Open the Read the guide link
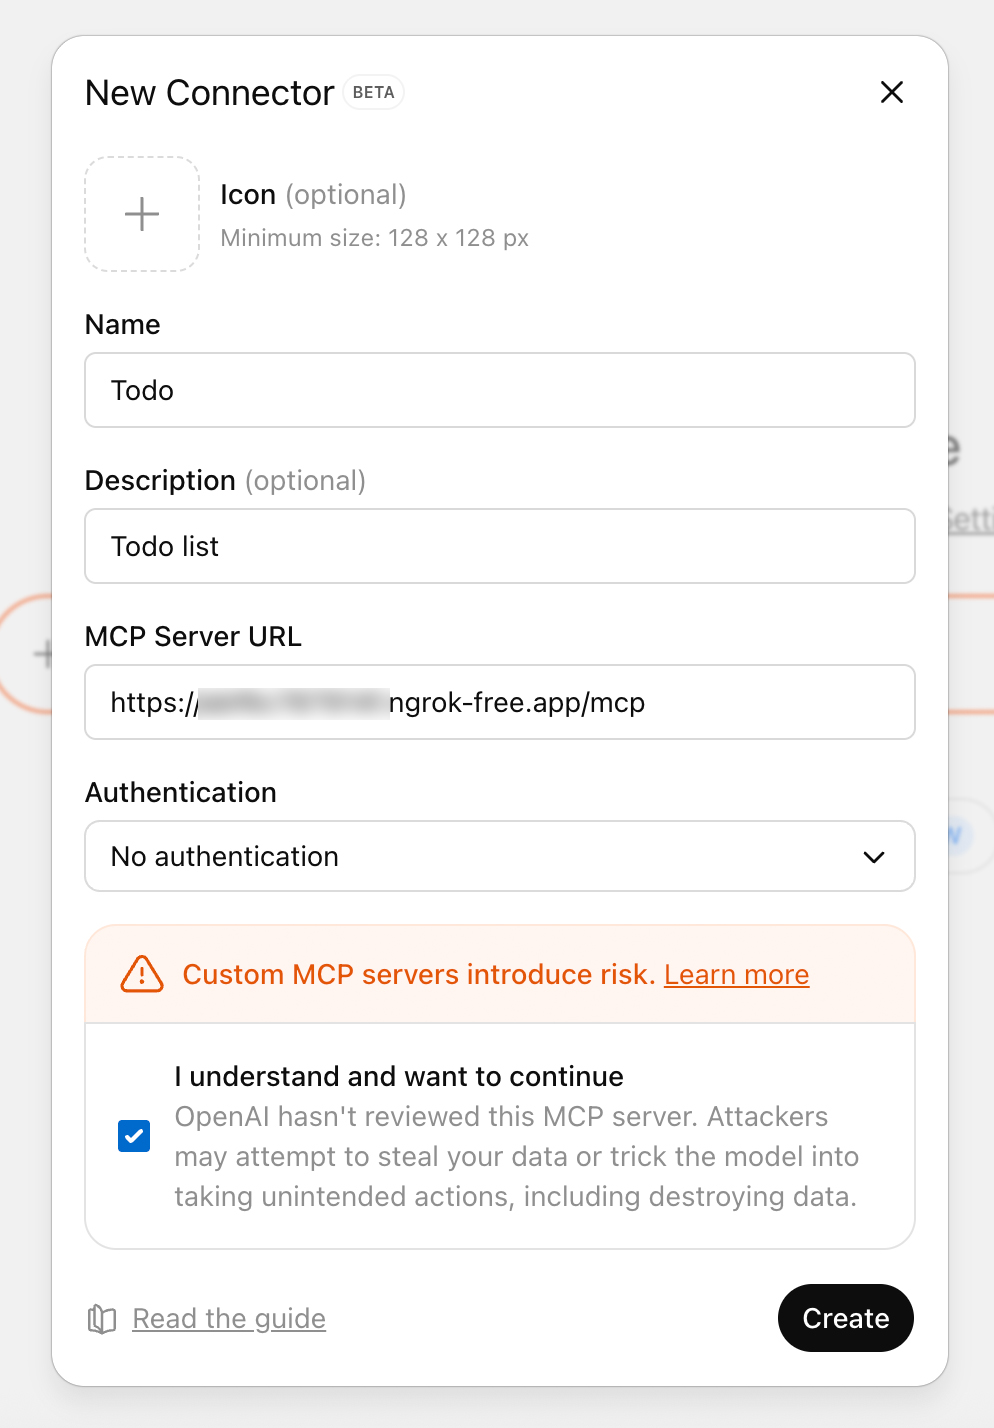Screen dimensions: 994x1428 pos(229,1319)
